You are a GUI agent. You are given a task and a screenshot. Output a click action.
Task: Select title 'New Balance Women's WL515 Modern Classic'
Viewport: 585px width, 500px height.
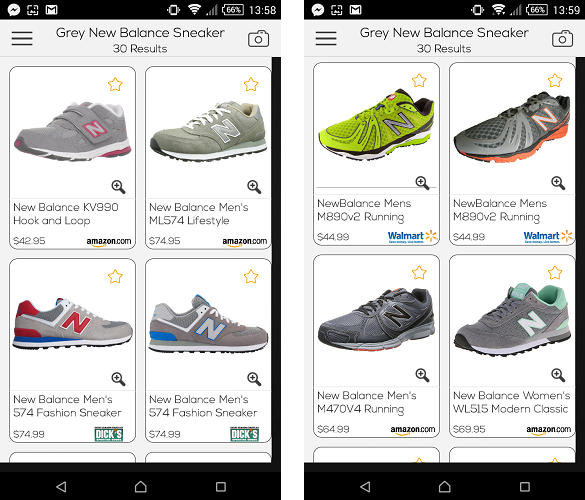coord(512,402)
